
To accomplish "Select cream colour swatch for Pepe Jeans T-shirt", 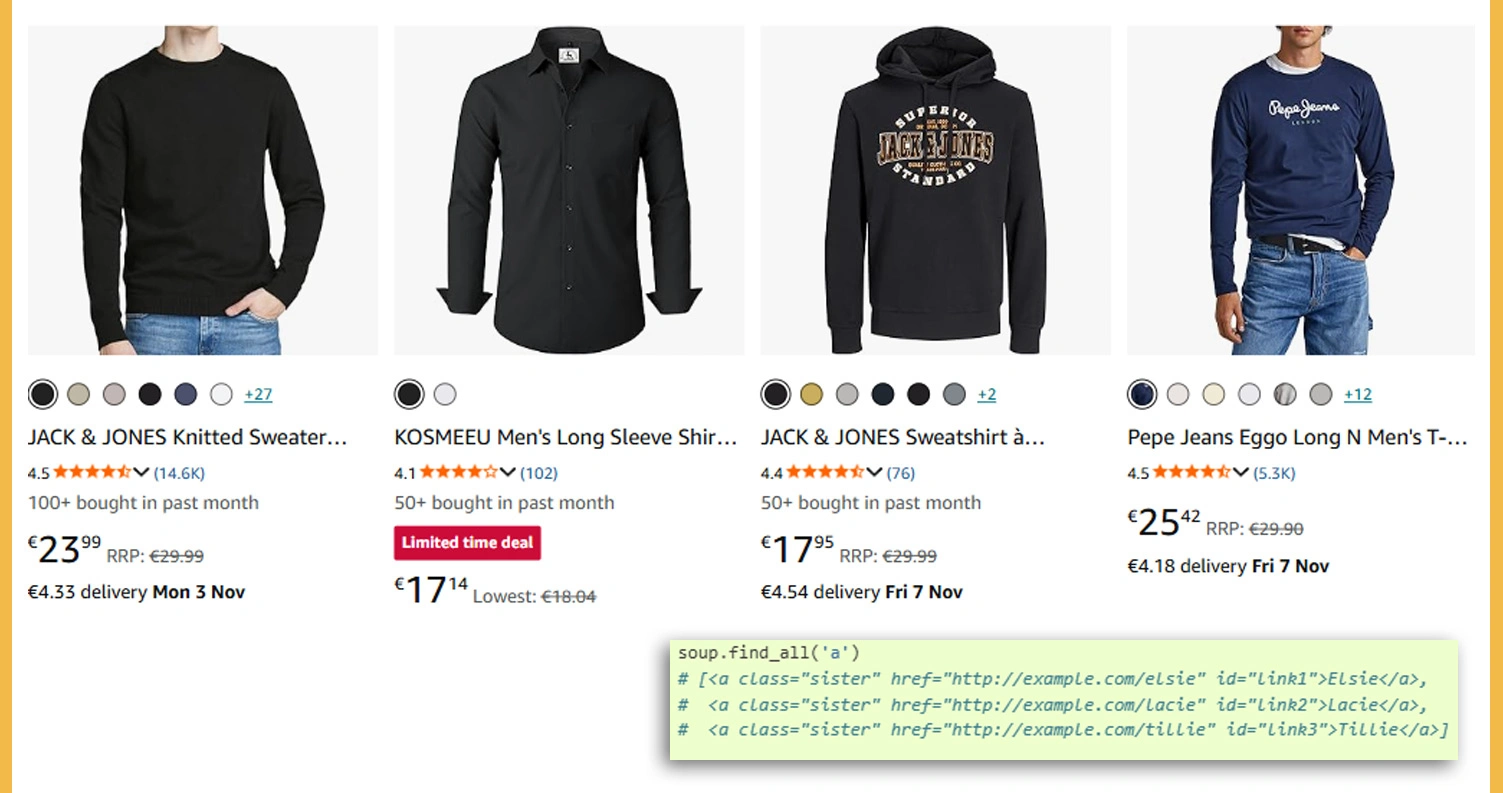I will 1214,394.
